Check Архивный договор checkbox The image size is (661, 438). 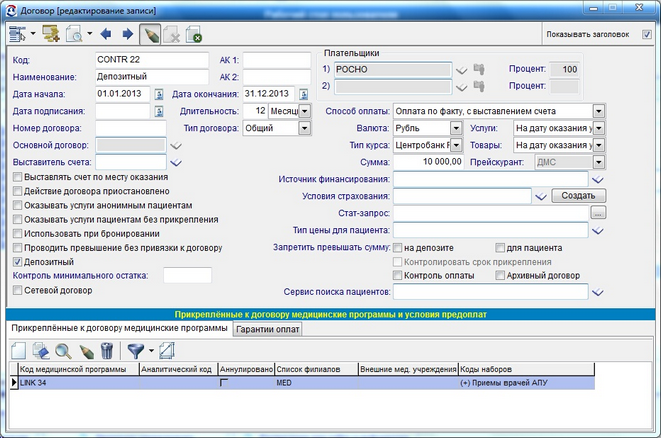500,275
